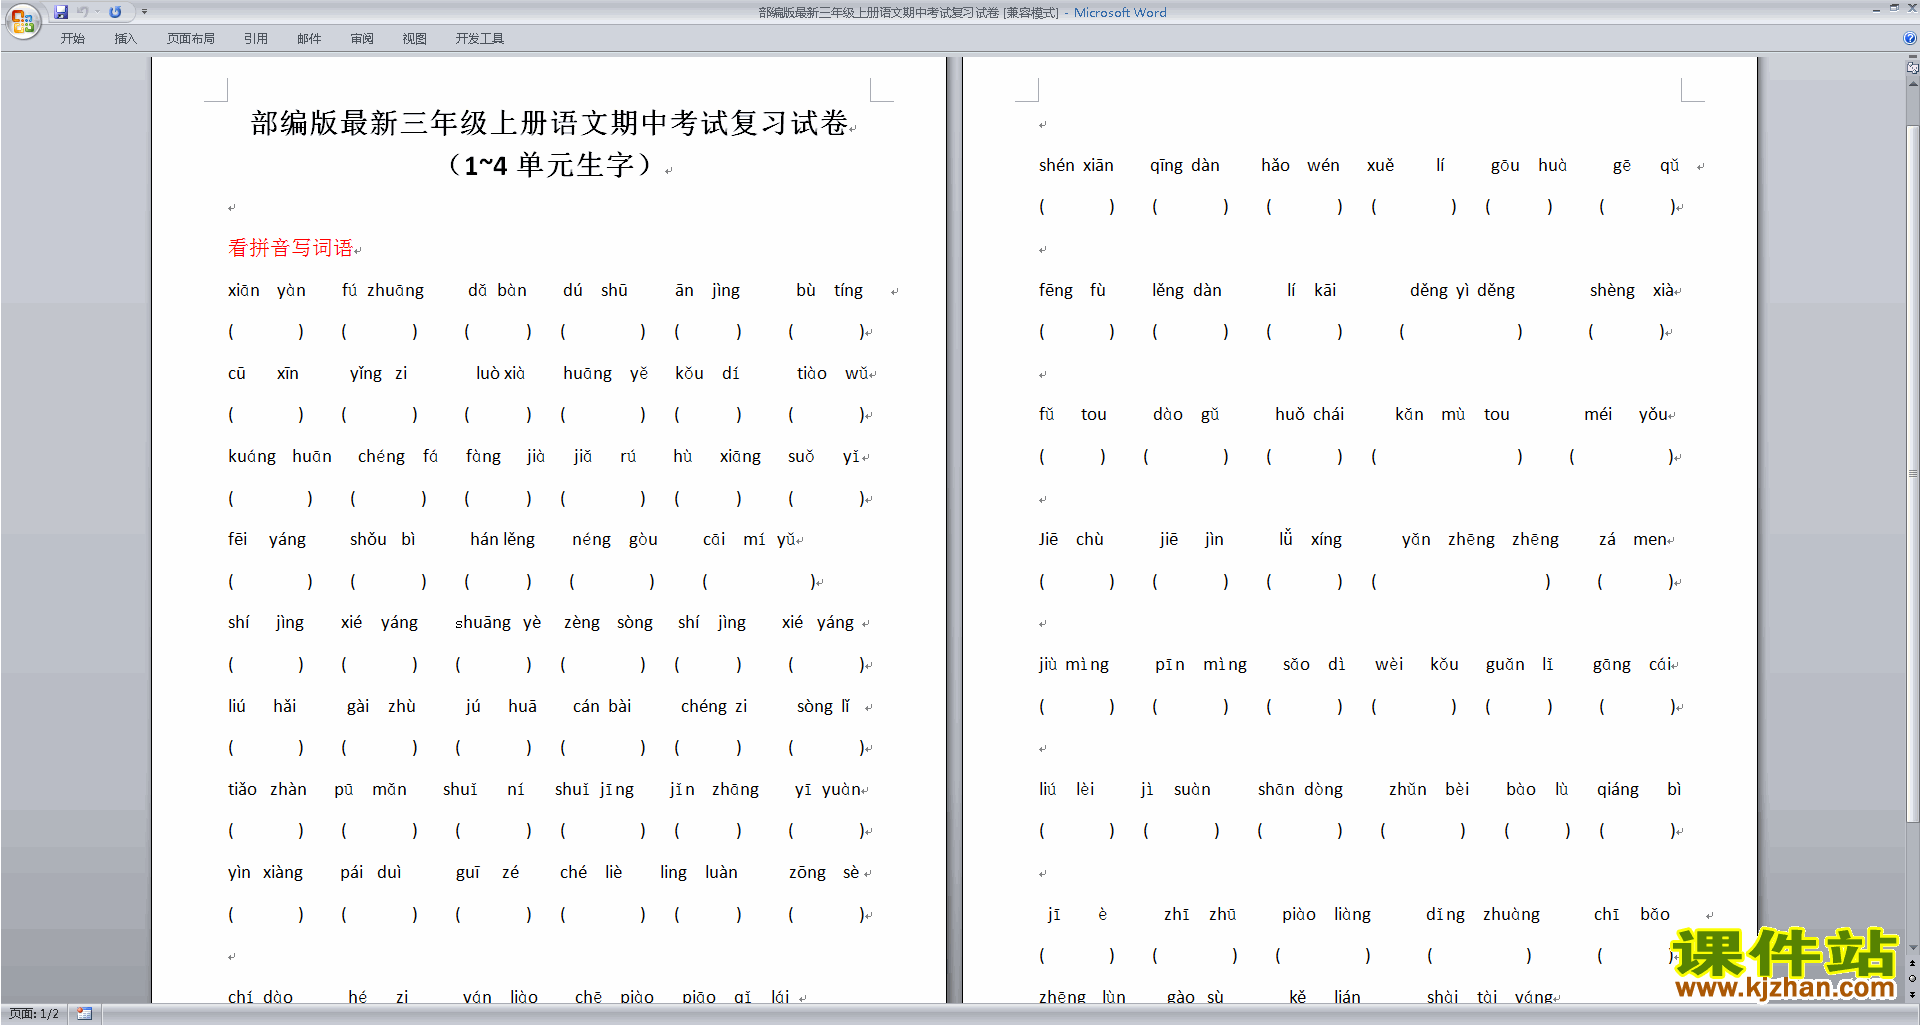
Task: Open Word Help
Action: point(1910,38)
